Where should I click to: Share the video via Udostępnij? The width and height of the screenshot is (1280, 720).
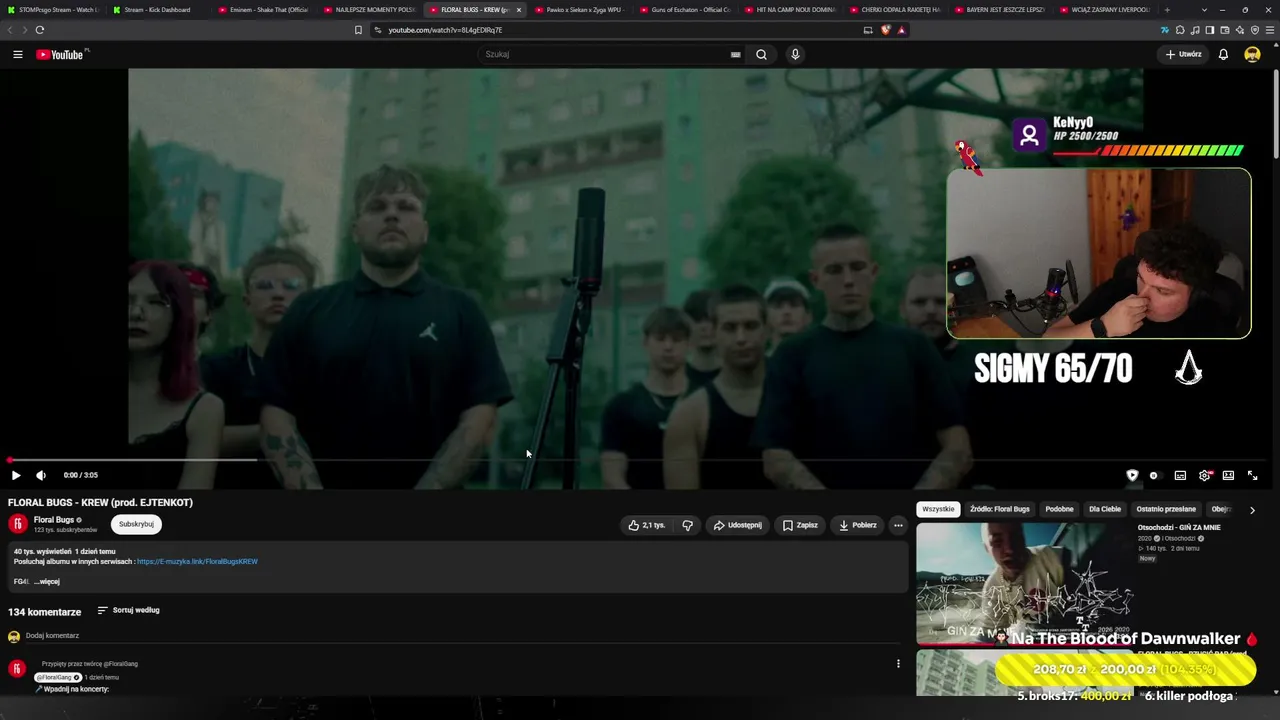tap(738, 525)
